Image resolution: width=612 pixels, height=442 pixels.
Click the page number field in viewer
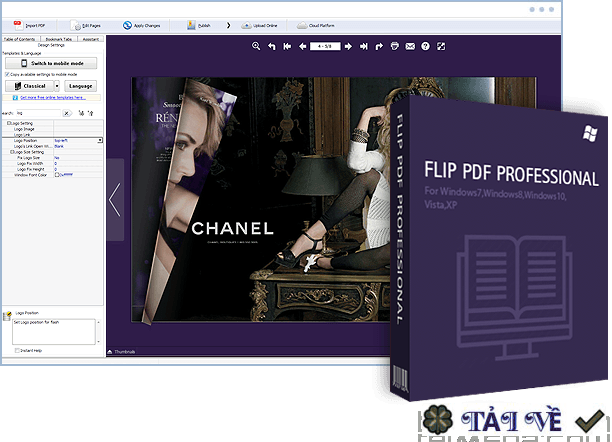[325, 46]
